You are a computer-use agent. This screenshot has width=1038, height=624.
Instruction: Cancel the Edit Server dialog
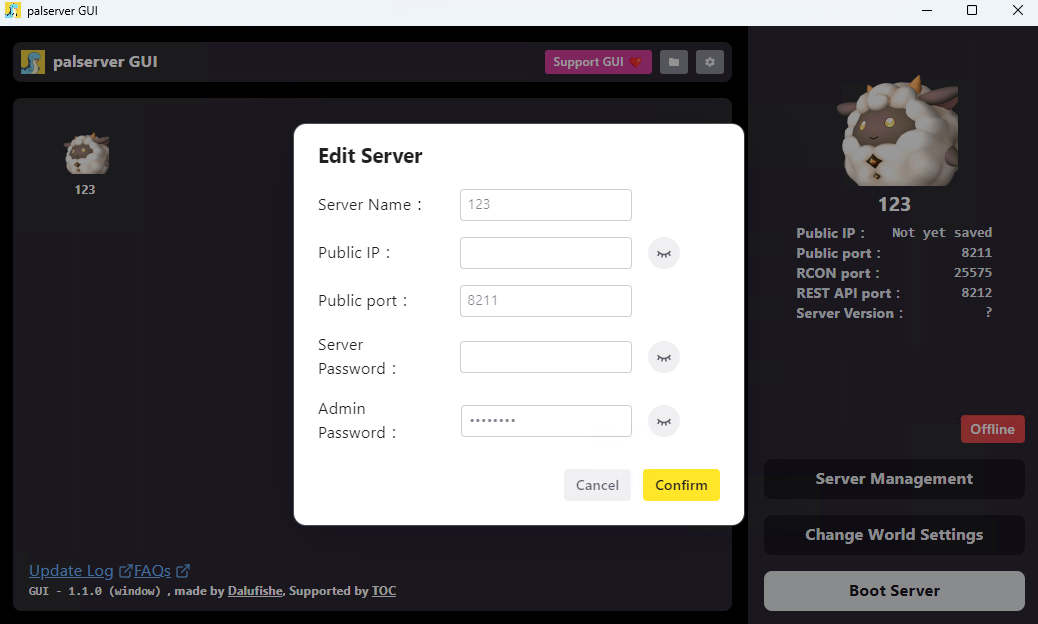click(x=597, y=485)
